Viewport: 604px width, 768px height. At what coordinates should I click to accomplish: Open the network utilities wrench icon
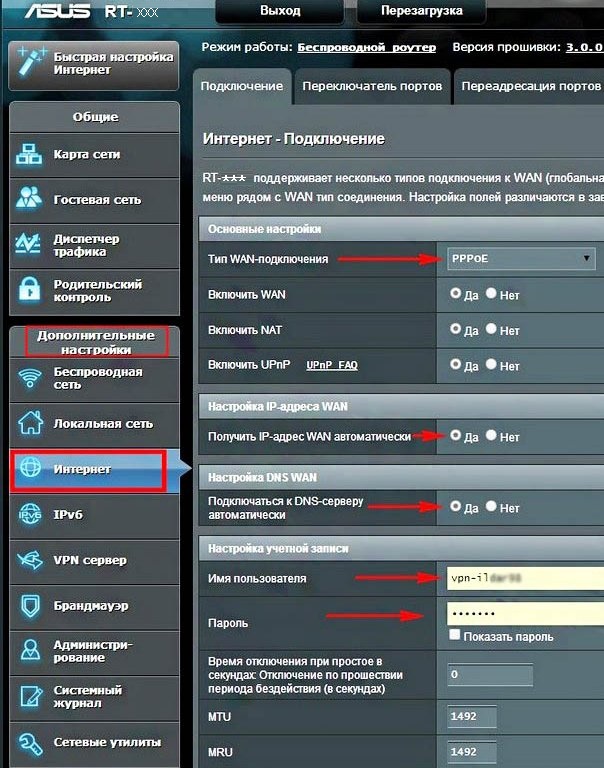pyautogui.click(x=30, y=743)
